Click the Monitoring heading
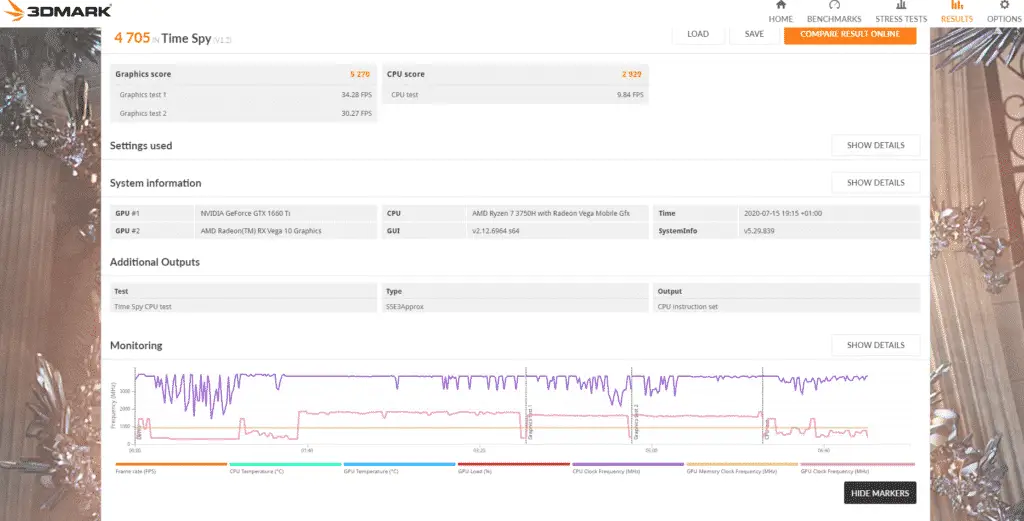1024x521 pixels. [x=136, y=345]
